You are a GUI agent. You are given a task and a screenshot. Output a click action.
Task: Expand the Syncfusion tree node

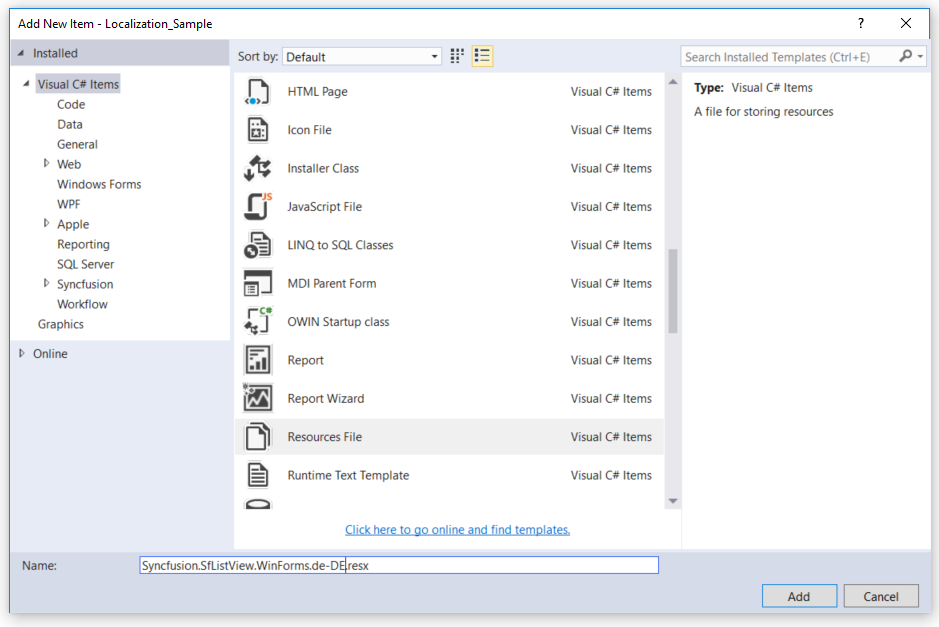[x=46, y=283]
